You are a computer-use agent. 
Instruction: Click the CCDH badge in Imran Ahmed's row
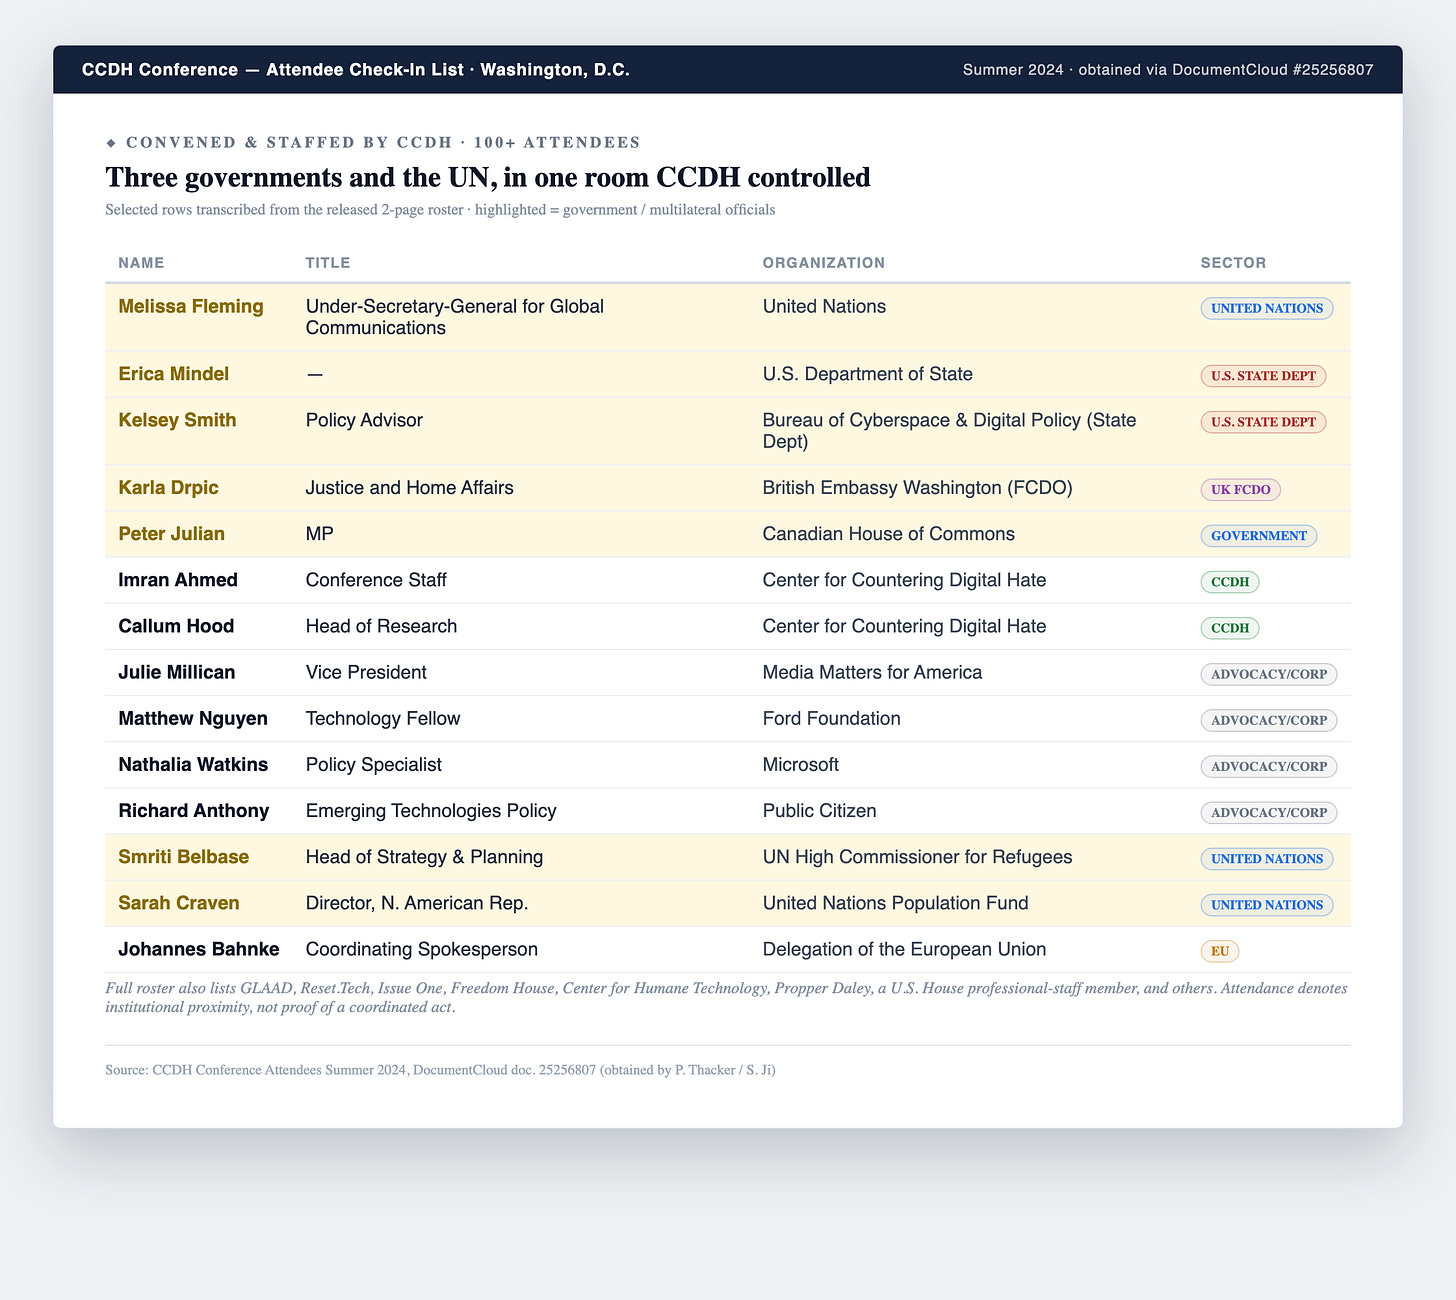tap(1230, 582)
